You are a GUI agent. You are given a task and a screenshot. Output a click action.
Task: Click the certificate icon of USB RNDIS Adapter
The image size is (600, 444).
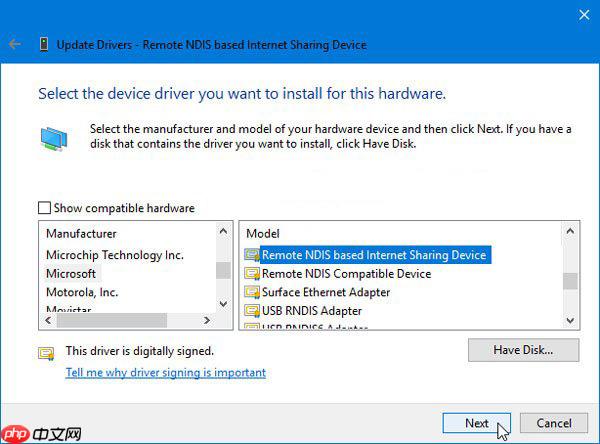click(252, 310)
